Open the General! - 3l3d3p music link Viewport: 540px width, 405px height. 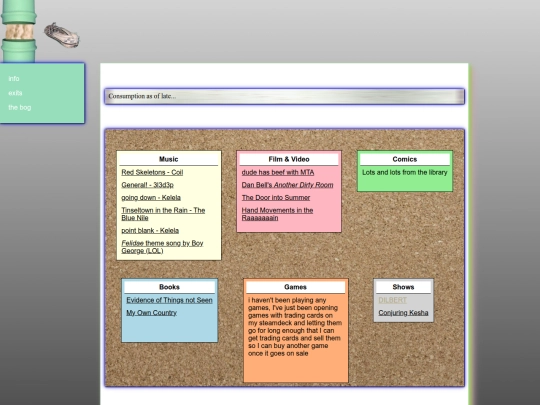coord(147,185)
